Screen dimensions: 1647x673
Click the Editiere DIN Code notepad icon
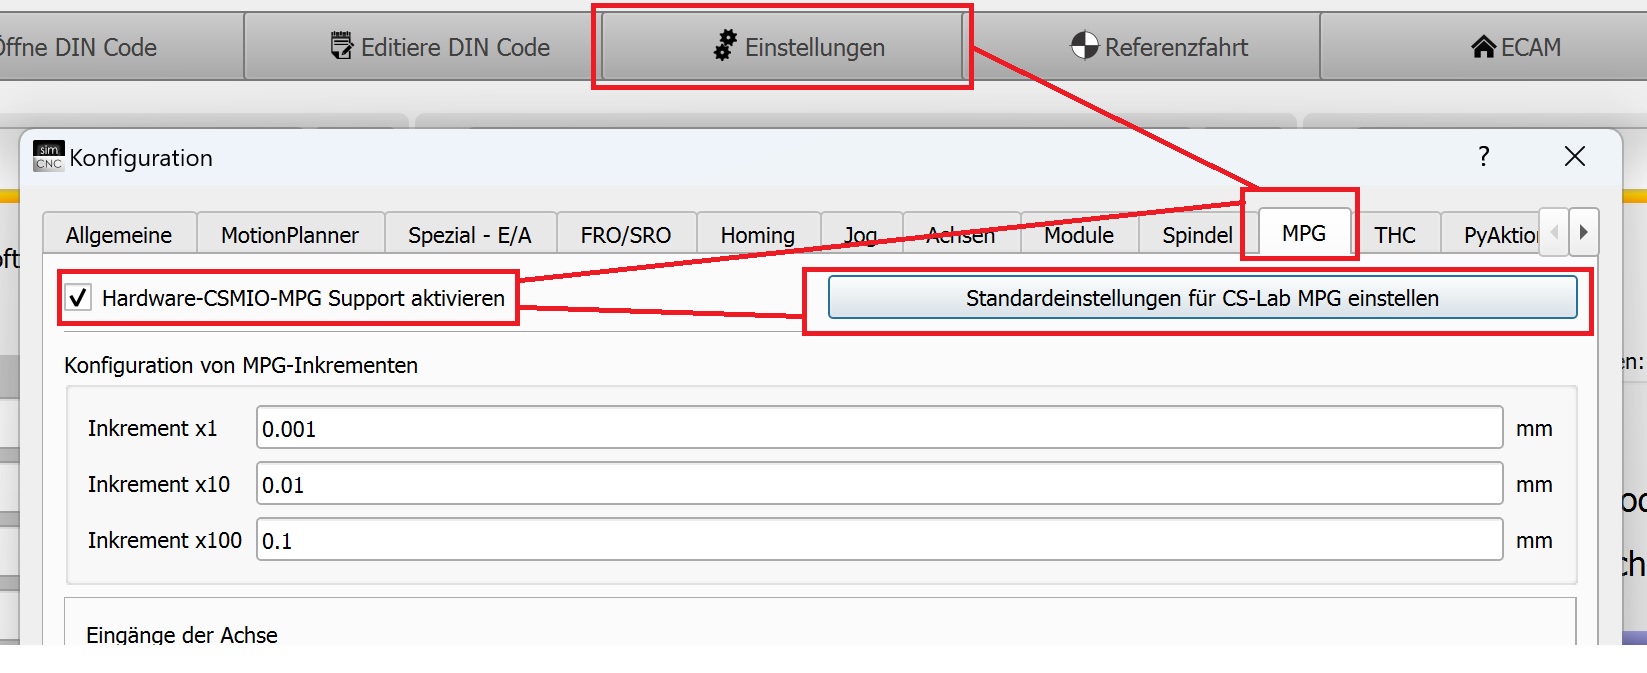pyautogui.click(x=342, y=46)
